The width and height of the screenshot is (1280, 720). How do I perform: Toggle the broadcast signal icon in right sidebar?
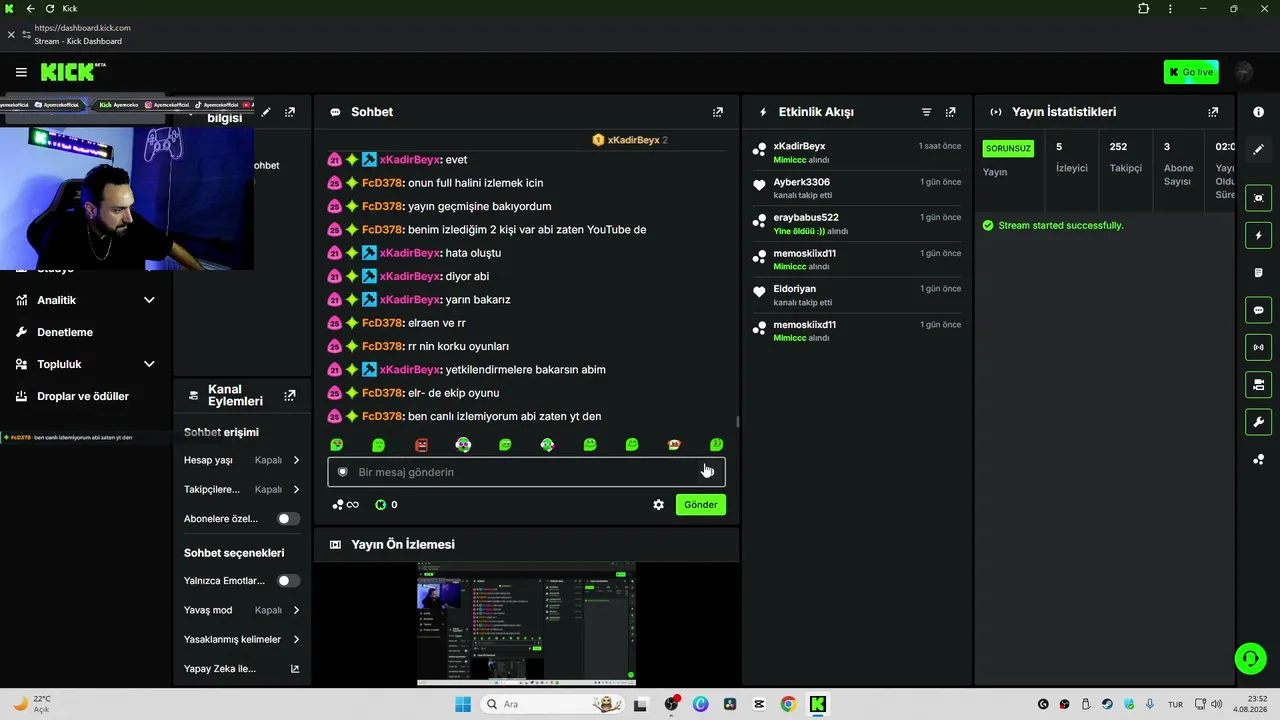point(1258,347)
